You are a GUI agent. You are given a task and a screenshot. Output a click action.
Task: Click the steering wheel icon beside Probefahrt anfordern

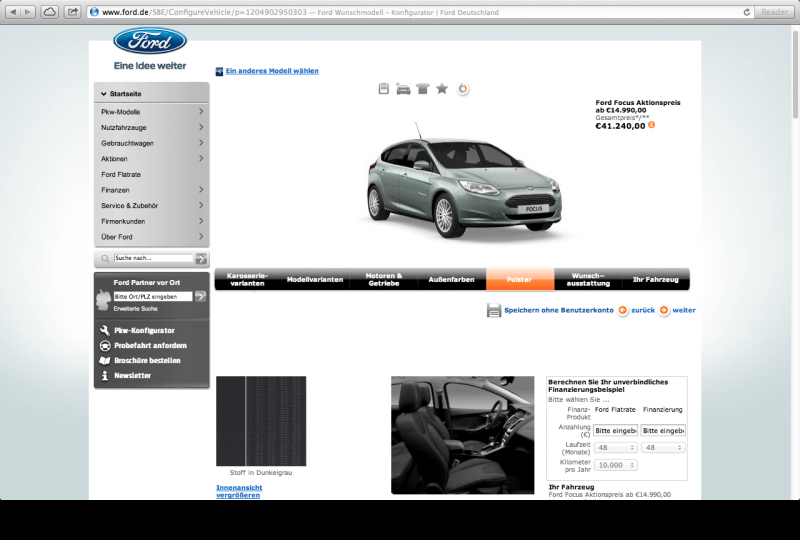tap(105, 346)
